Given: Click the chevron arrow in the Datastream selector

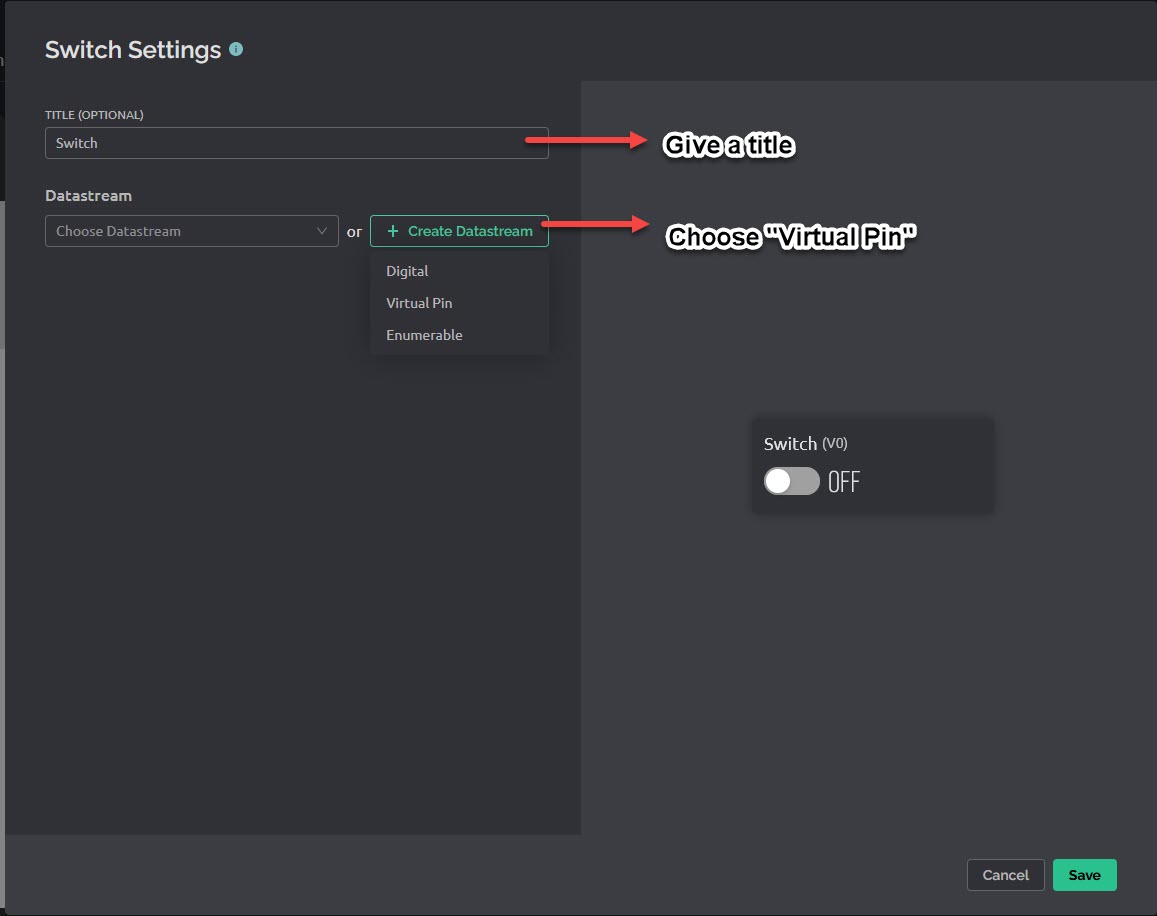Looking at the screenshot, I should 322,231.
